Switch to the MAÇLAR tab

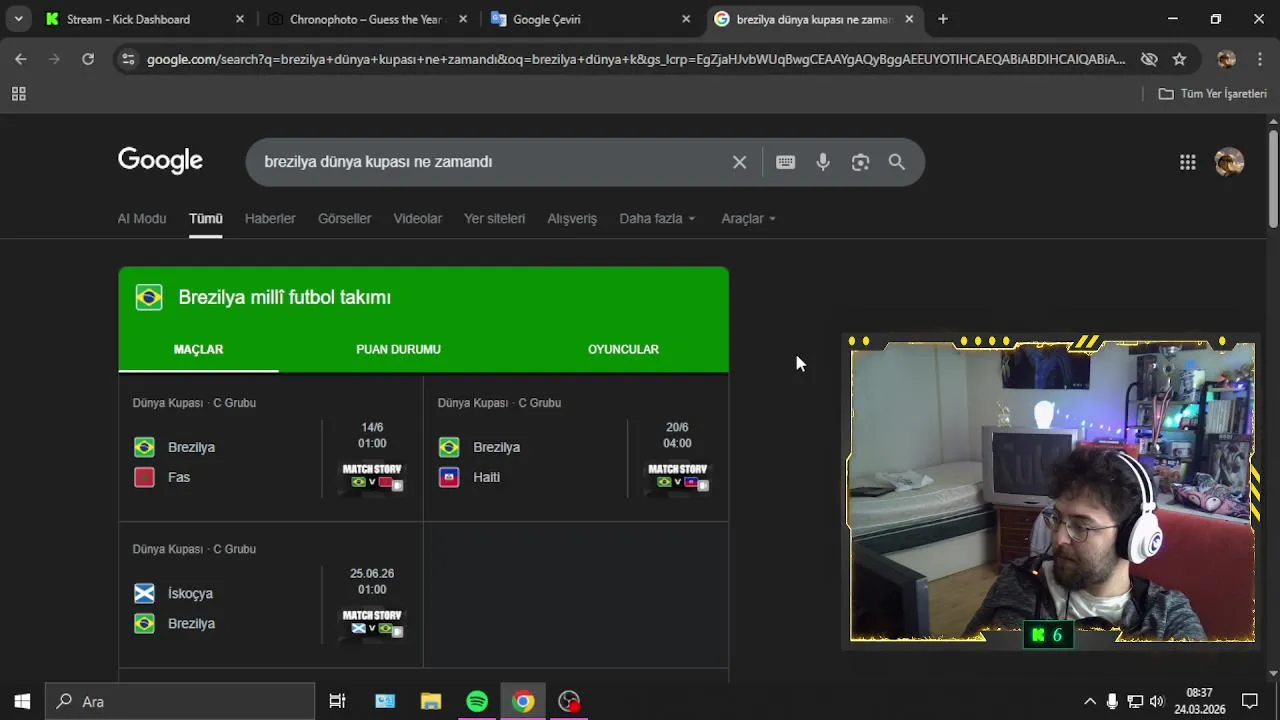coord(198,349)
